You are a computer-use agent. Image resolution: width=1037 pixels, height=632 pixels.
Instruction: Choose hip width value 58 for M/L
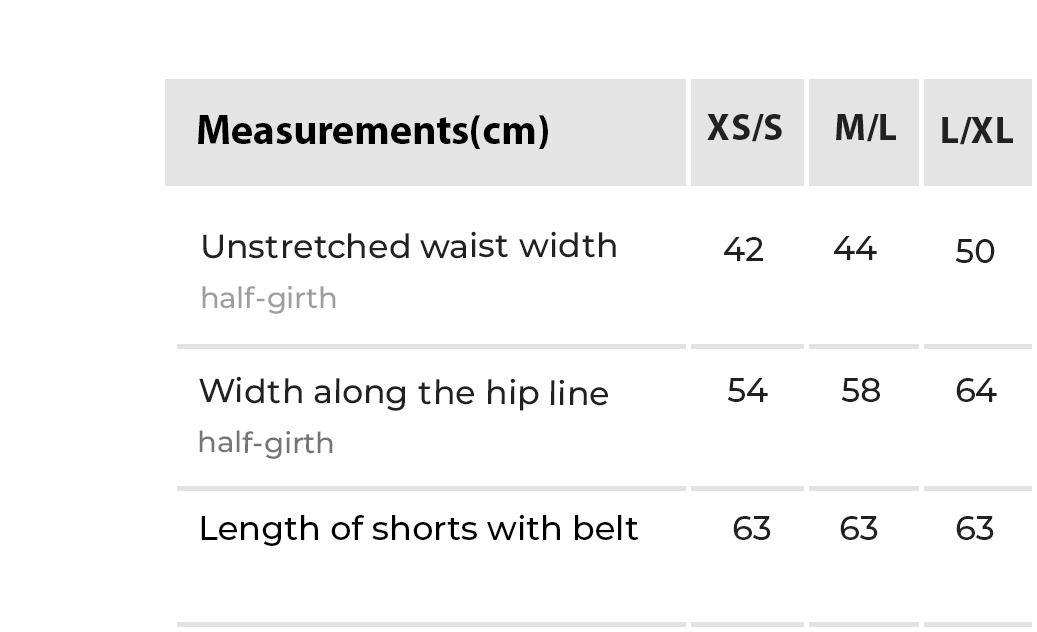861,390
